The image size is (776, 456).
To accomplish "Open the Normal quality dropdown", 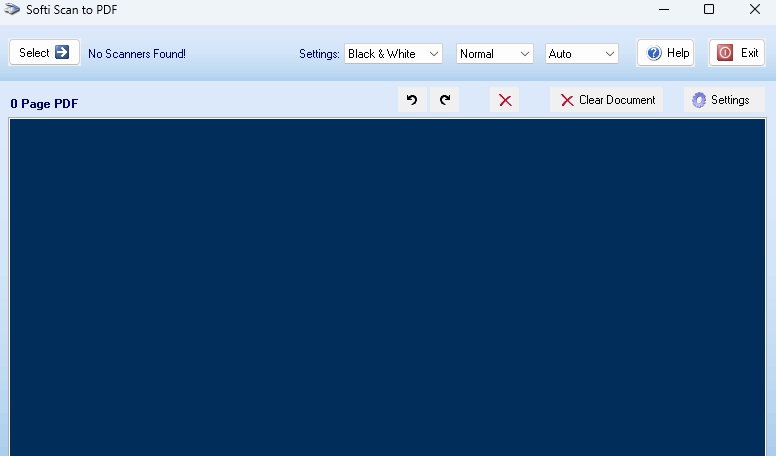I will click(494, 53).
